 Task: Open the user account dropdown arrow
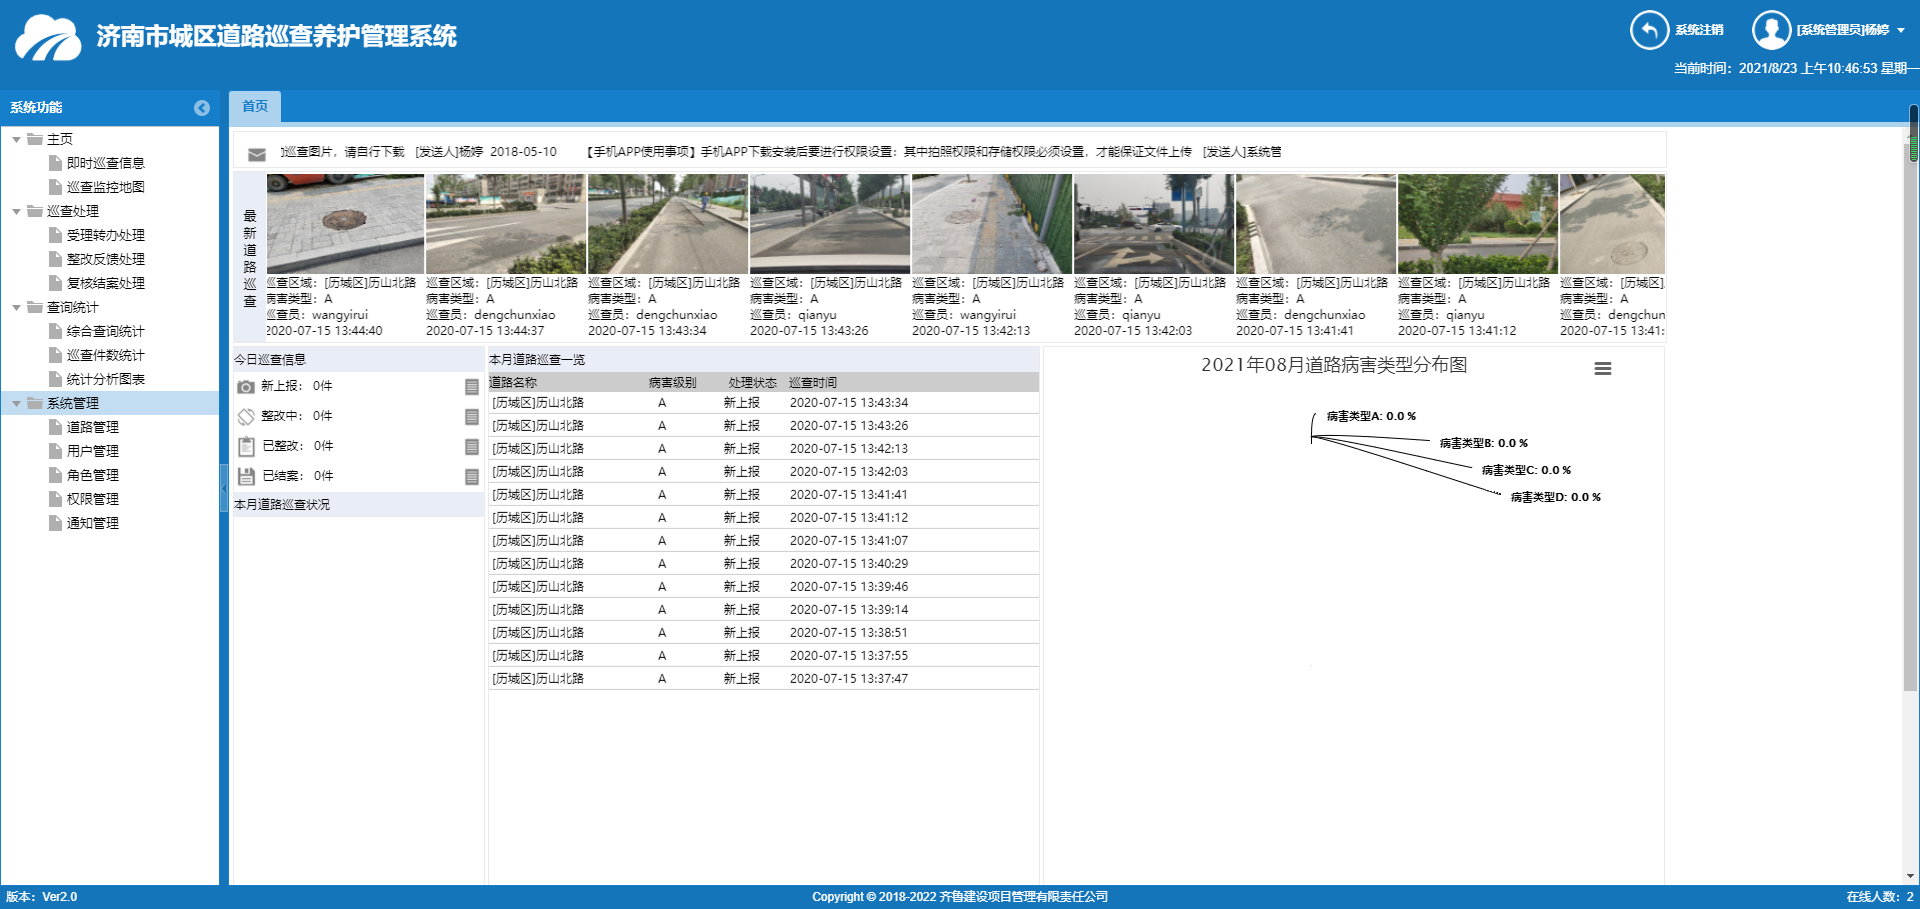point(1901,30)
